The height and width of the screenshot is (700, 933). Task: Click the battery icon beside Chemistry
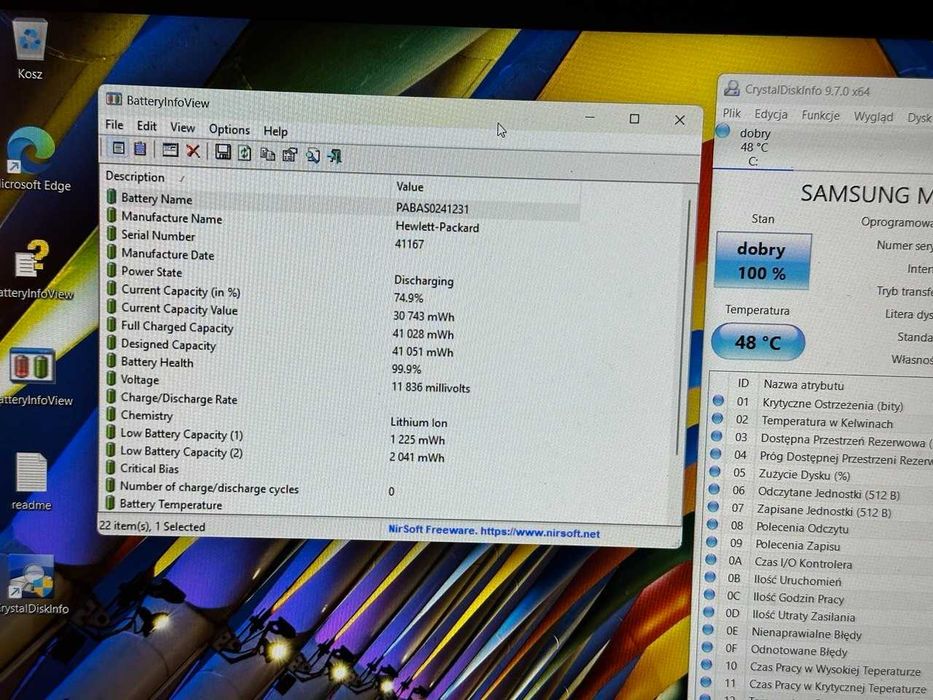click(111, 414)
